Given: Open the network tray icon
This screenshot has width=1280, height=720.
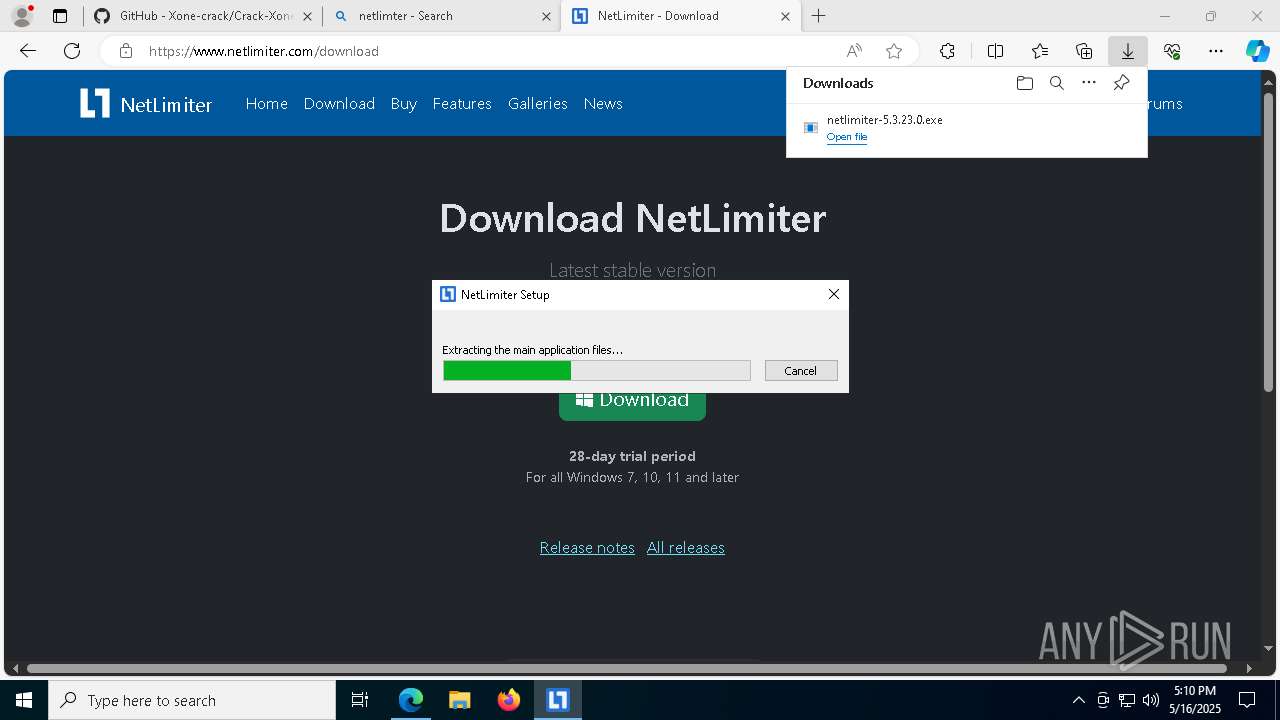Looking at the screenshot, I should pyautogui.click(x=1126, y=700).
